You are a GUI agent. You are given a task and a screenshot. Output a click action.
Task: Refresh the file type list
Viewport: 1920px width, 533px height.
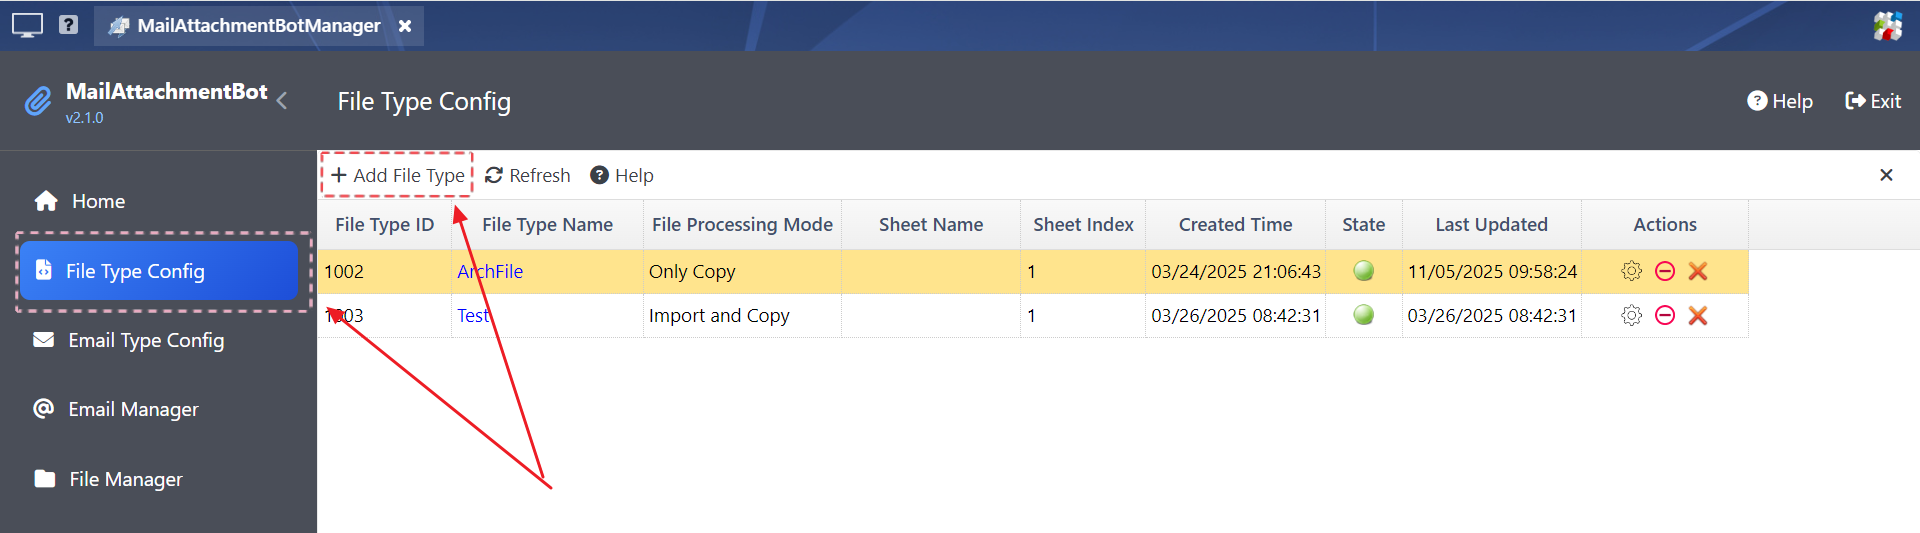(528, 176)
